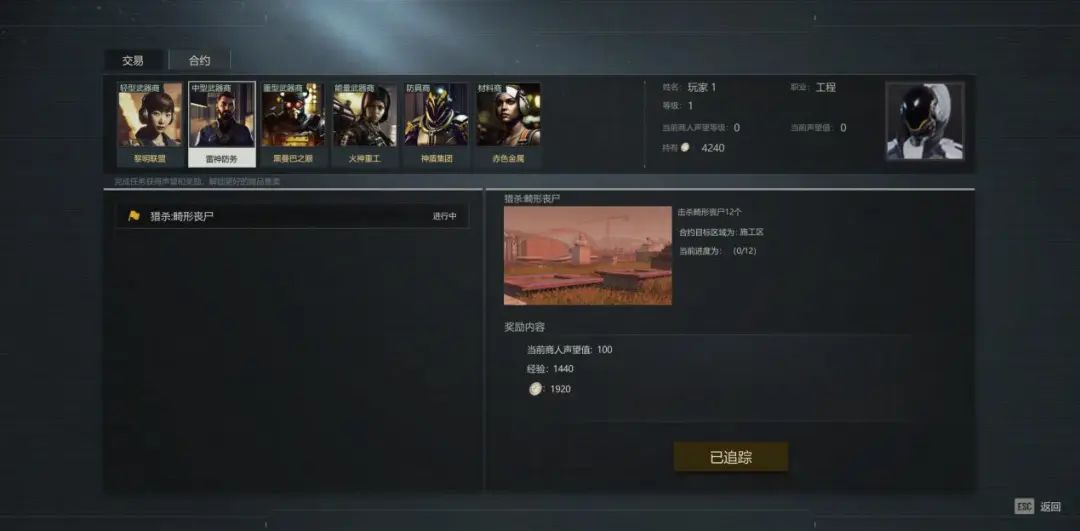Viewport: 1080px width, 531px height.
Task: Click the 玩家 1 name field
Action: pos(702,87)
